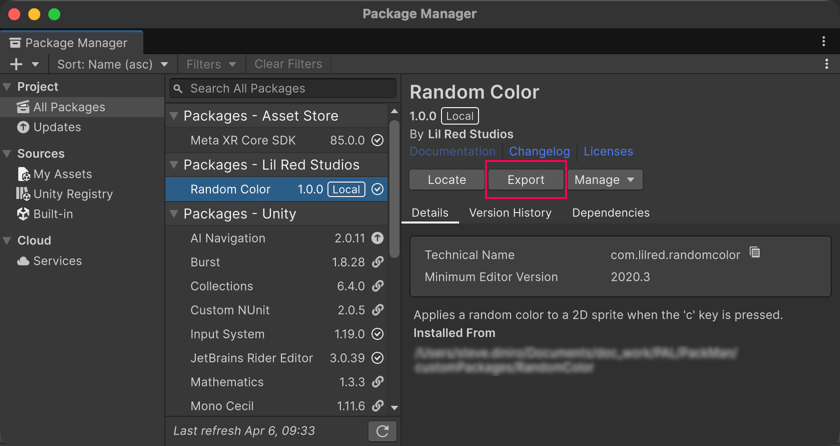Click the Input System installed checkmark icon
This screenshot has width=840, height=446.
pyautogui.click(x=378, y=334)
